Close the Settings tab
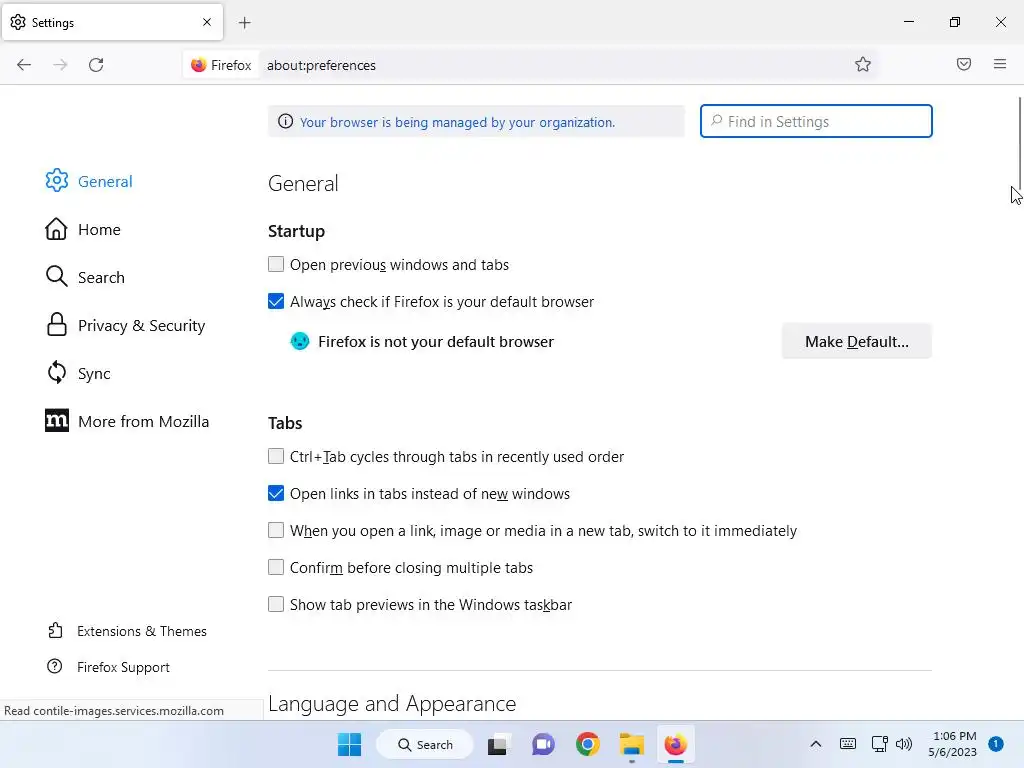This screenshot has height=768, width=1024. click(207, 22)
